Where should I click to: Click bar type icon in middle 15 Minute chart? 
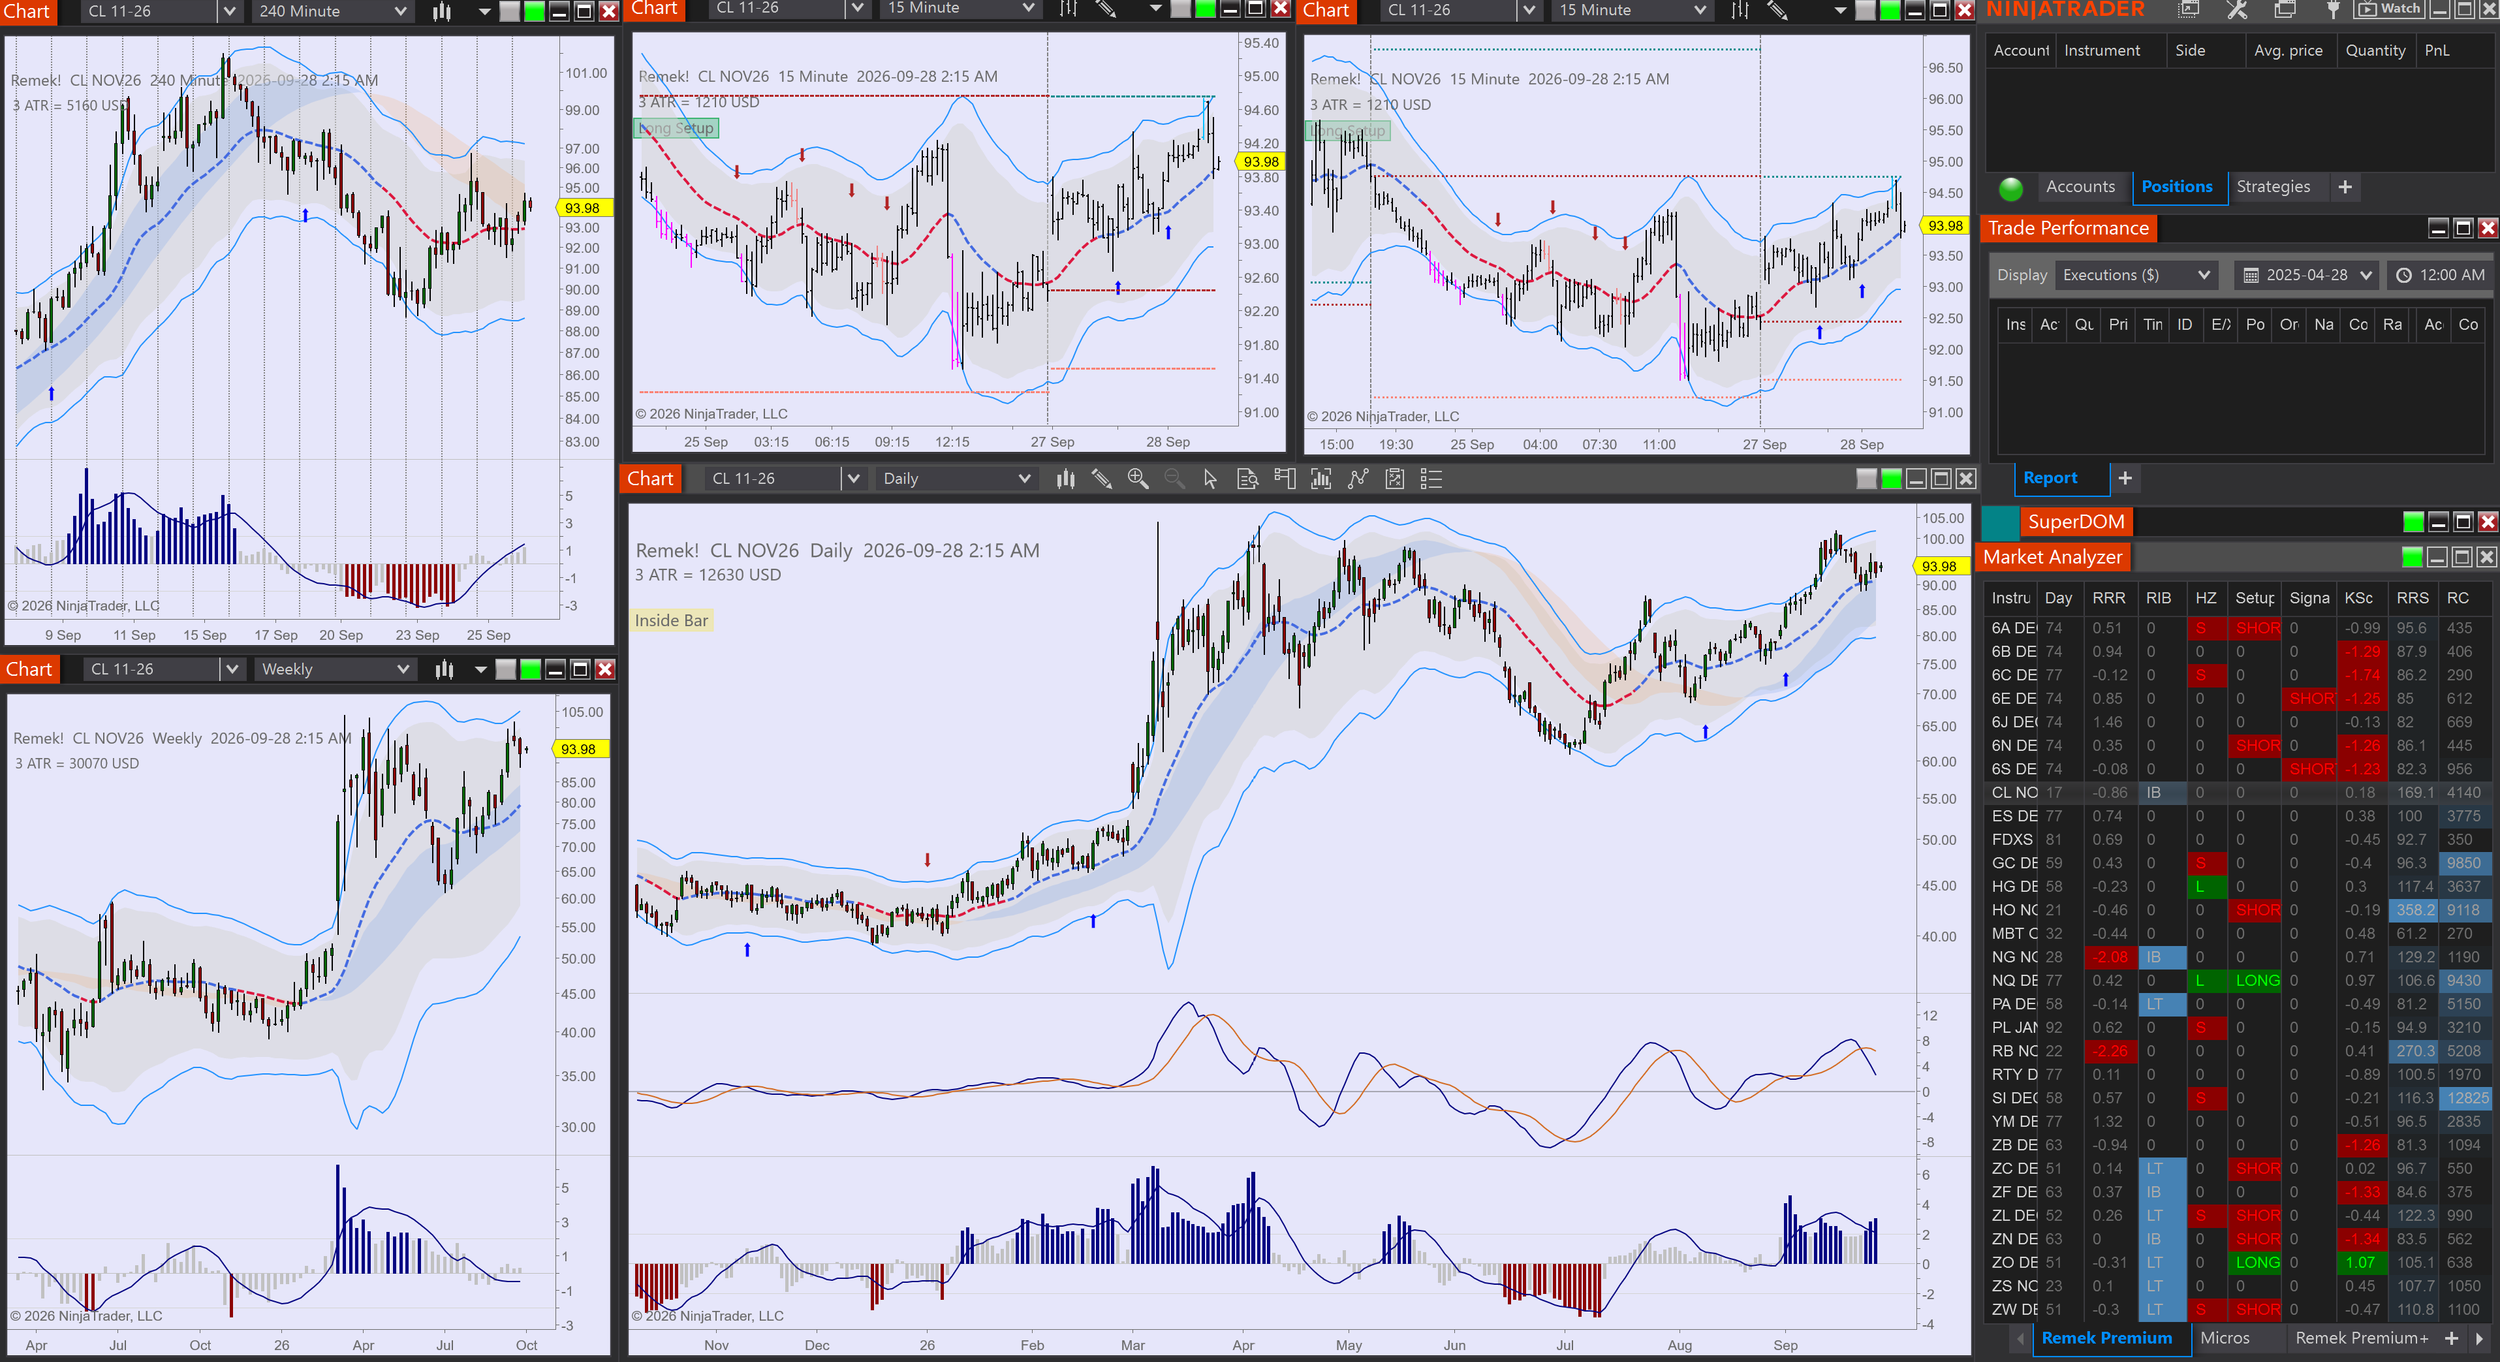point(1069,9)
